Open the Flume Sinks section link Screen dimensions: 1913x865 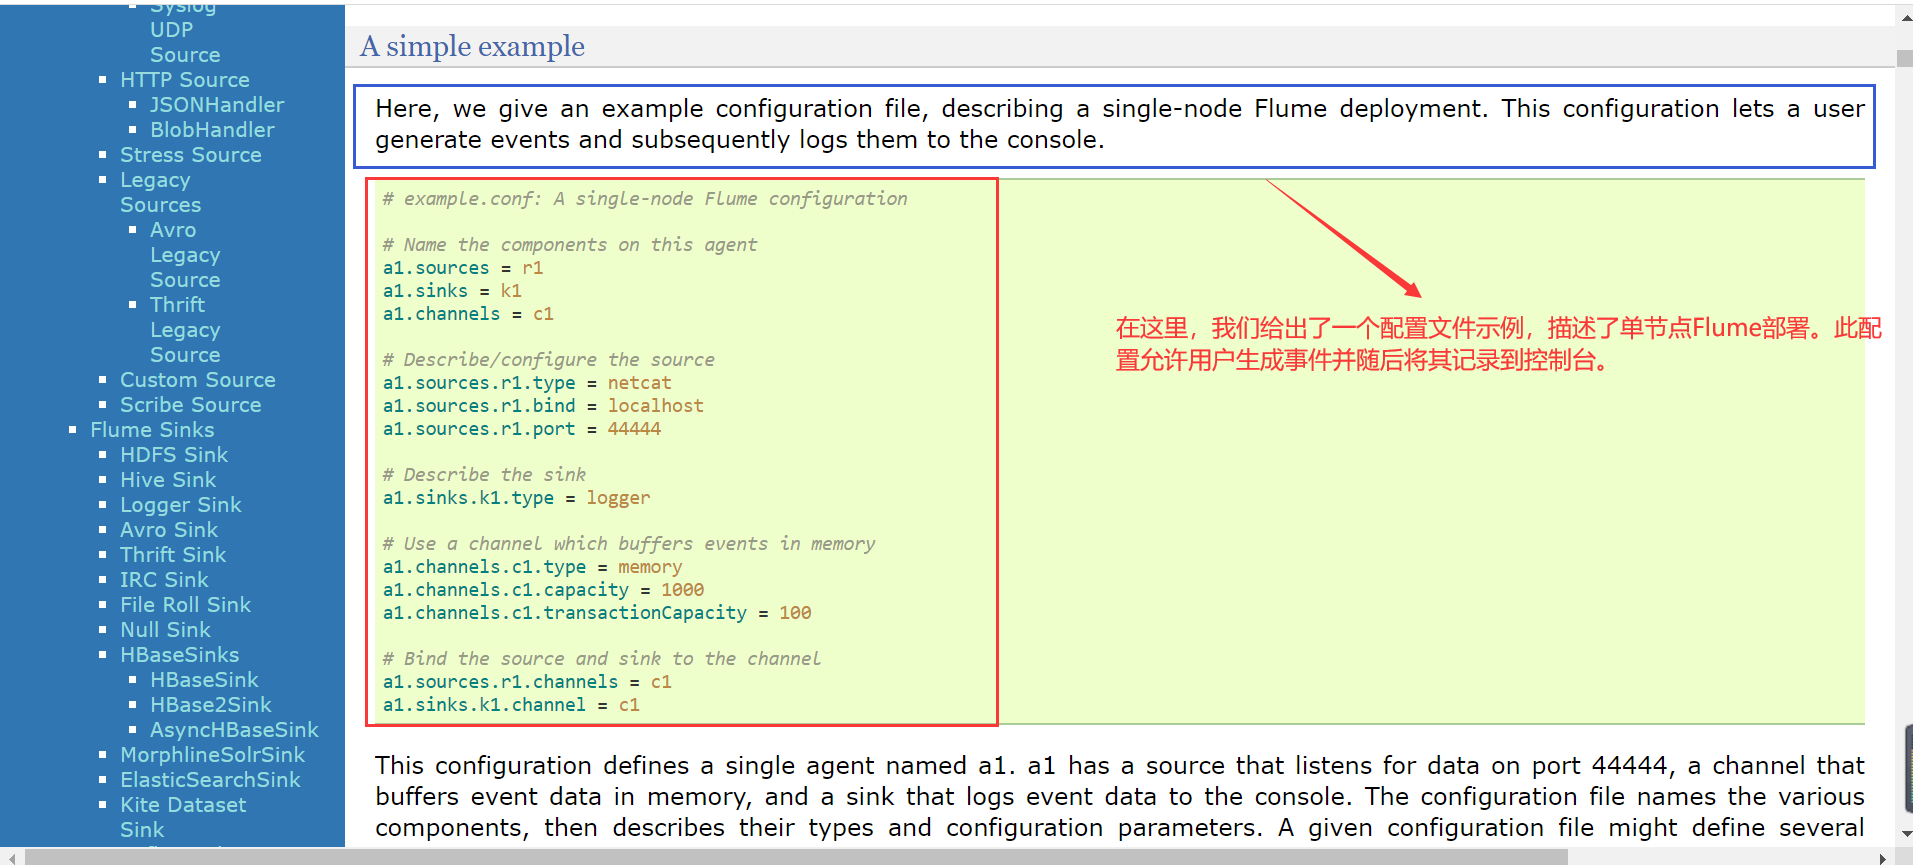pyautogui.click(x=152, y=430)
